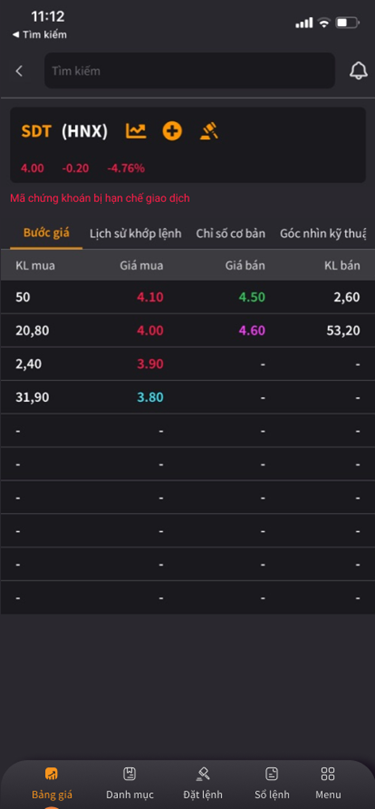Screen dimensions: 375x809
Task: Tap the back arrow beside the search box
Action: 19,71
